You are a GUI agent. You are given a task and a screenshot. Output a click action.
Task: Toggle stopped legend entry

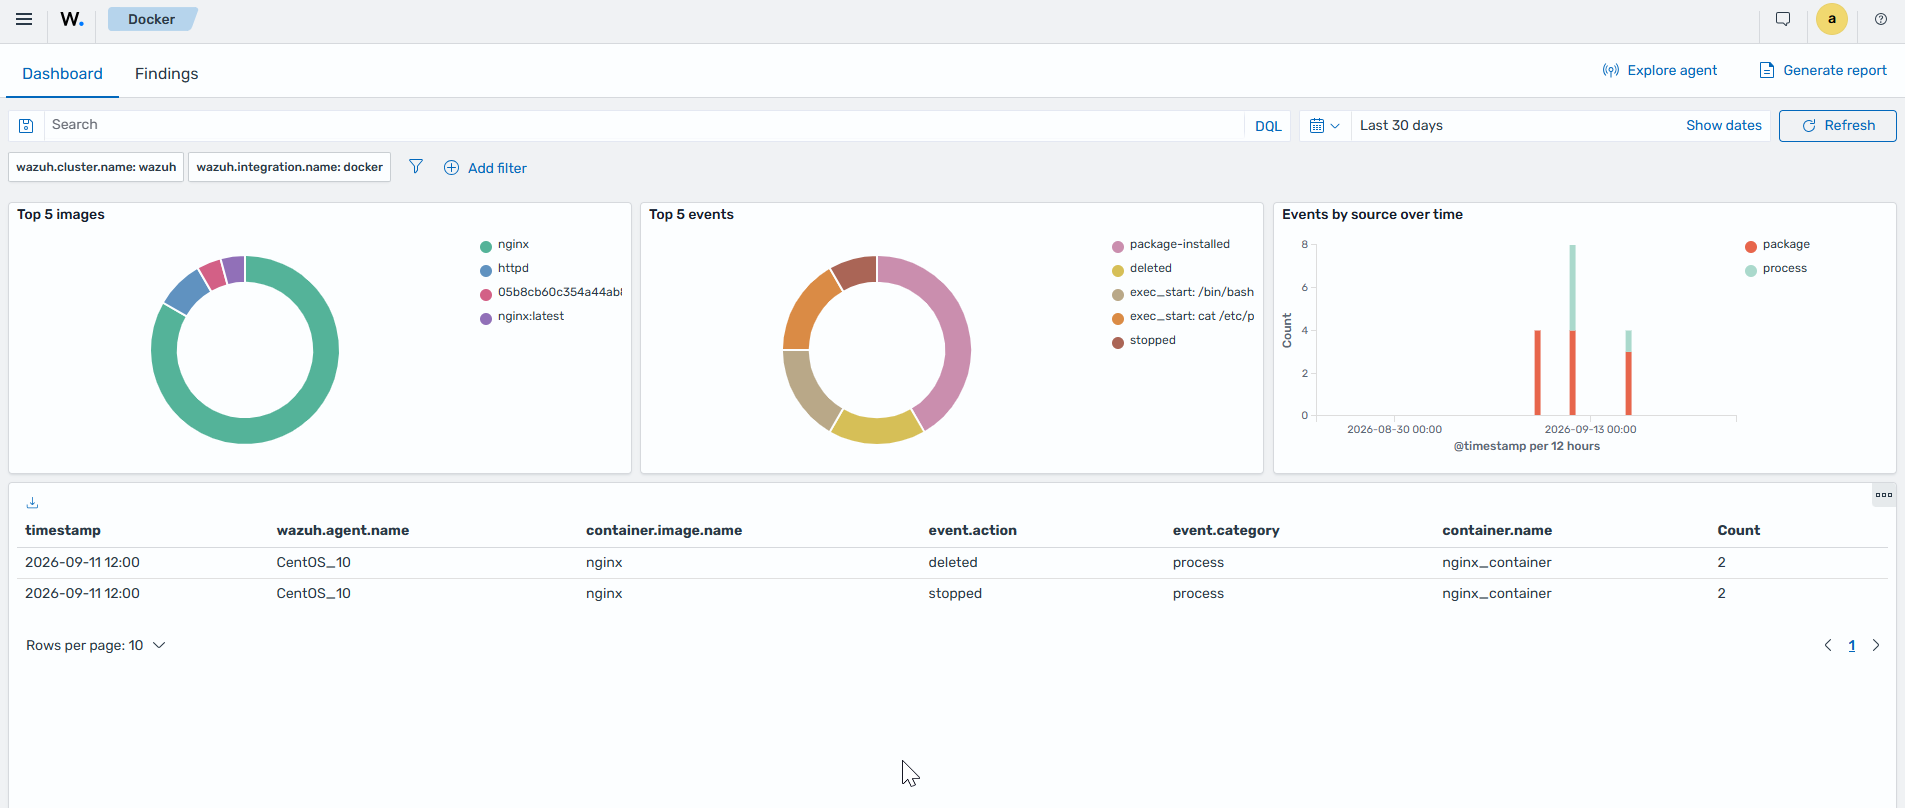coord(1144,340)
